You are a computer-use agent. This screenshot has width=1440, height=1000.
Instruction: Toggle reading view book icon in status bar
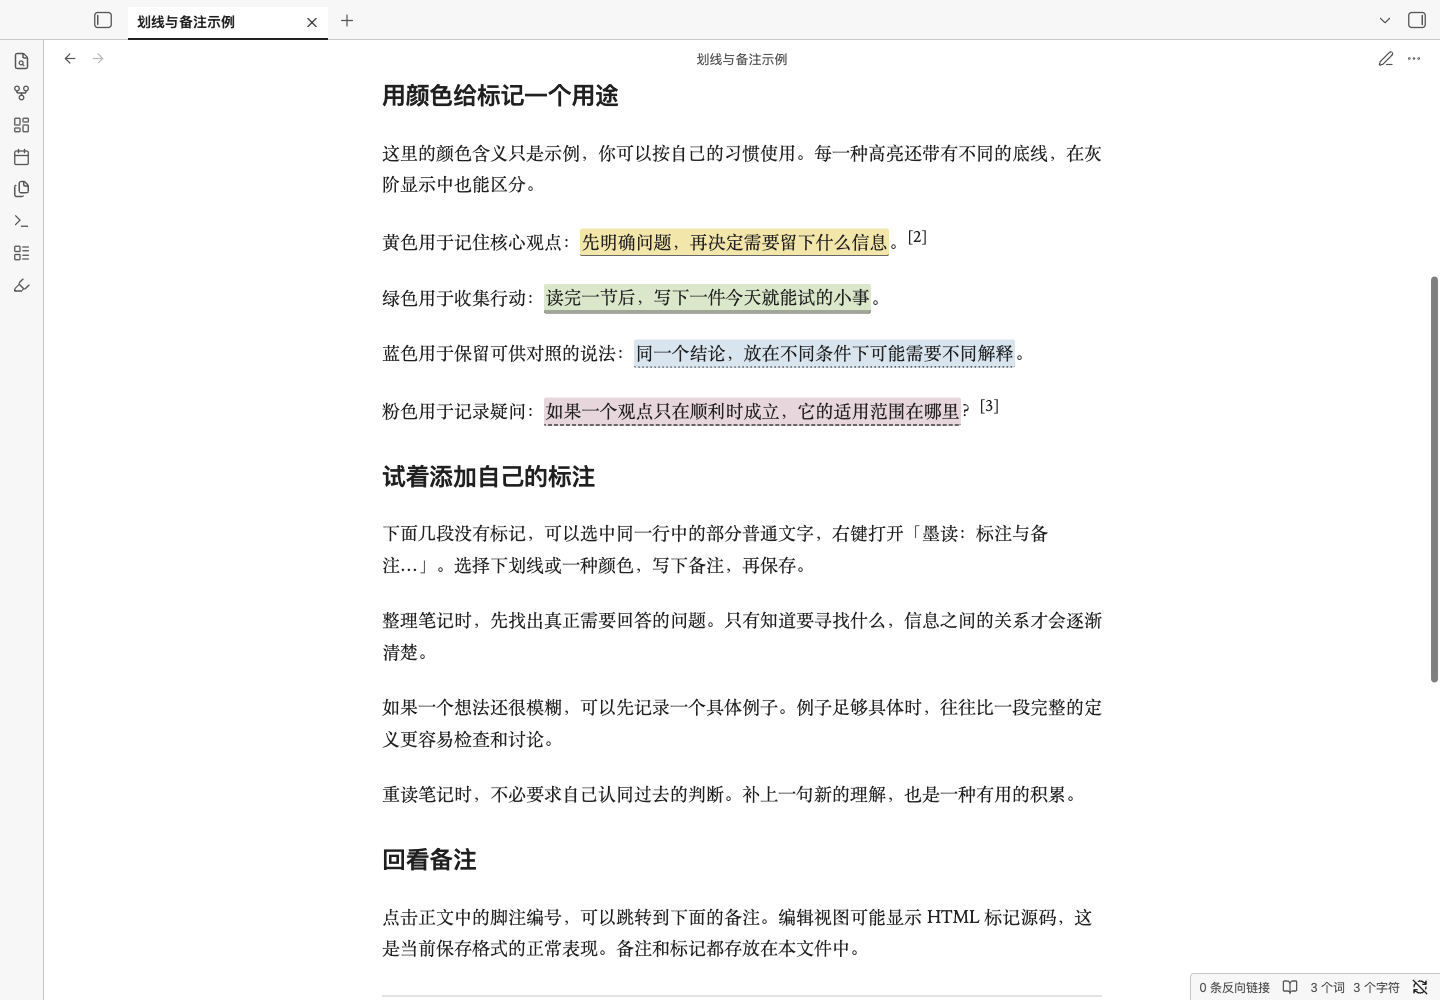1290,987
